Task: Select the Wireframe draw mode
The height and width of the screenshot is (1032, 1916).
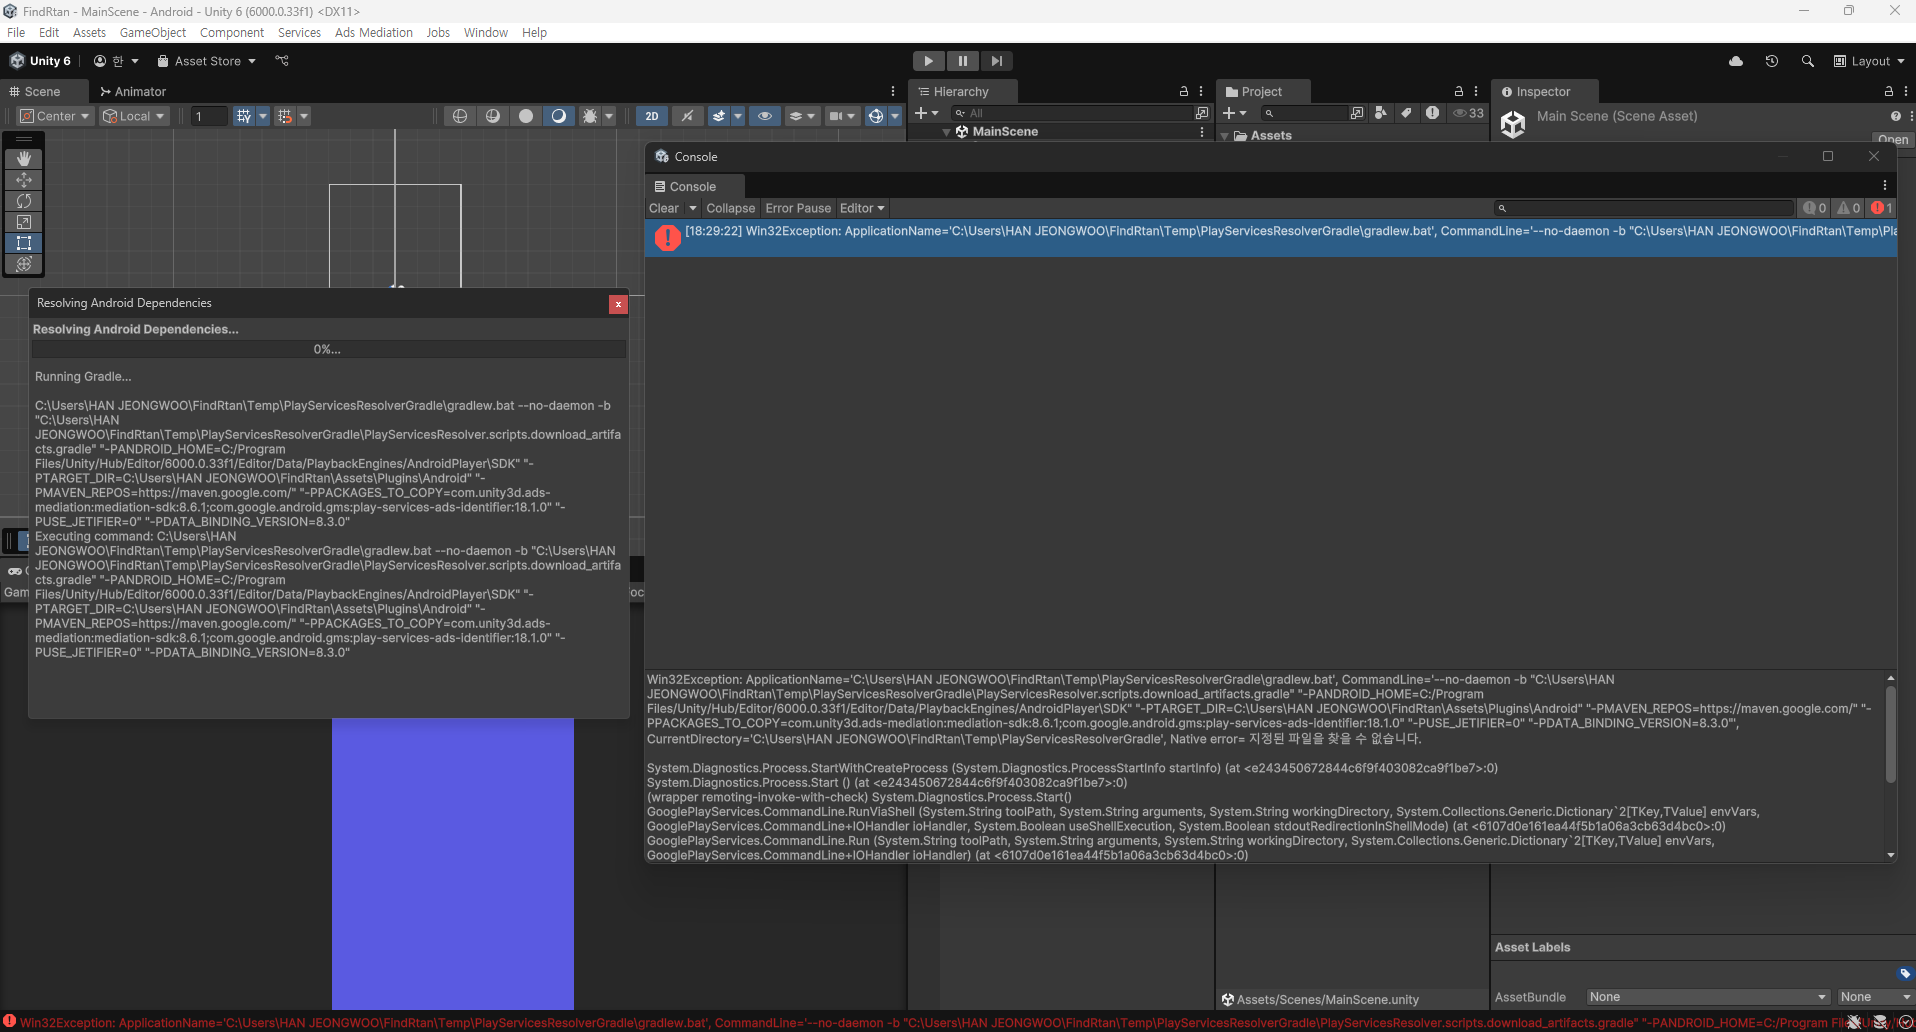Action: click(460, 116)
